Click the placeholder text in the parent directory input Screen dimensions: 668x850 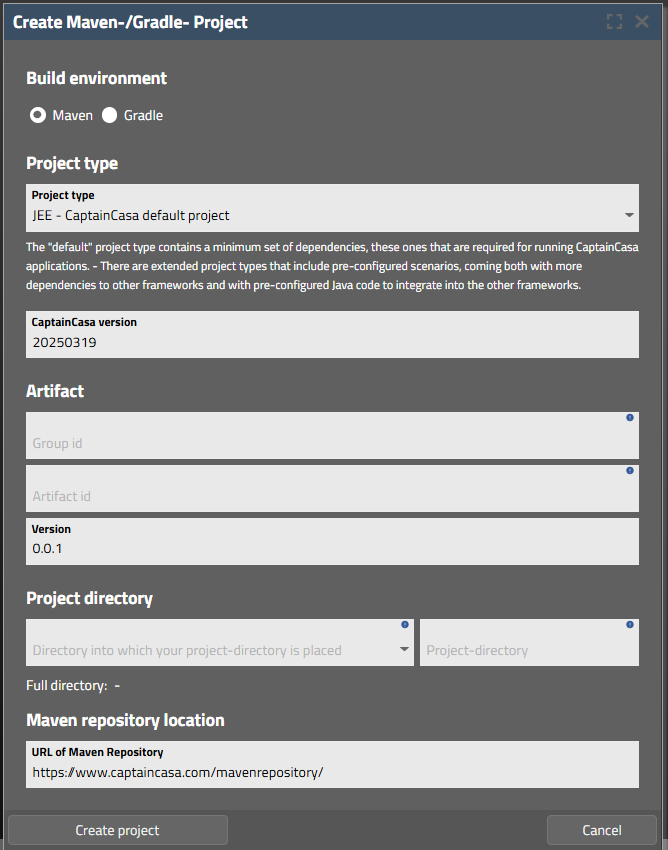point(187,650)
